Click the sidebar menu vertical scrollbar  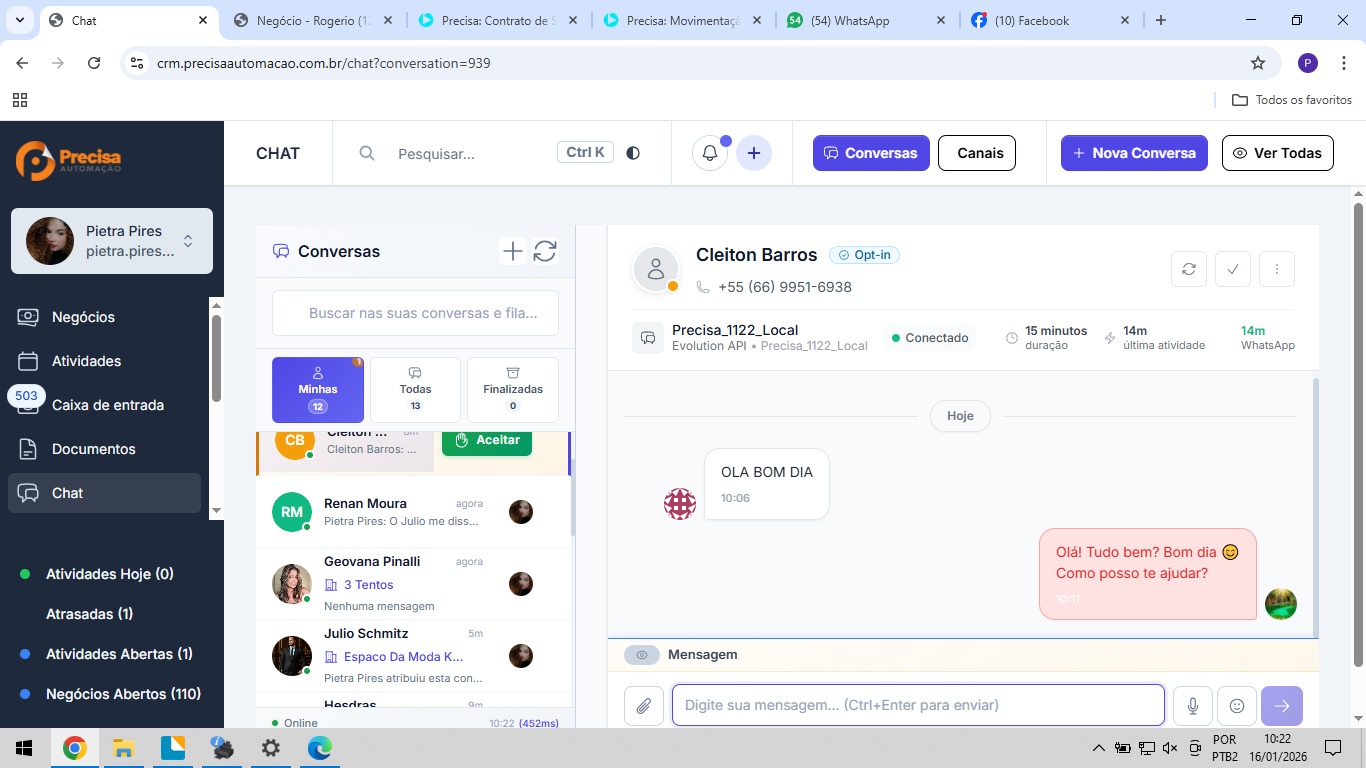coord(216,360)
